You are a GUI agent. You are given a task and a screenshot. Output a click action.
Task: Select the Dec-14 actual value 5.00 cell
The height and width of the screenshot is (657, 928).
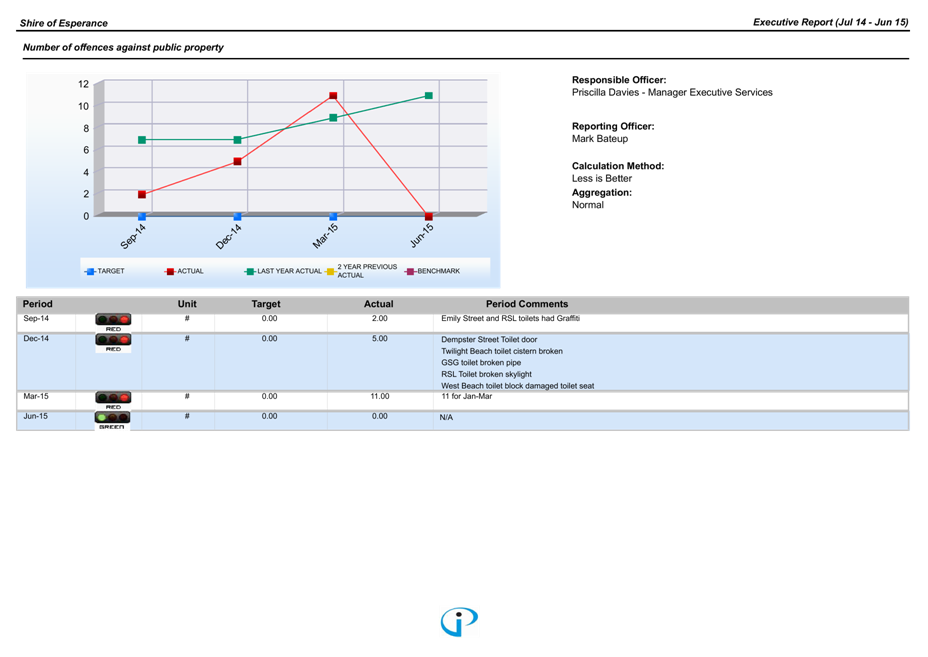[379, 339]
